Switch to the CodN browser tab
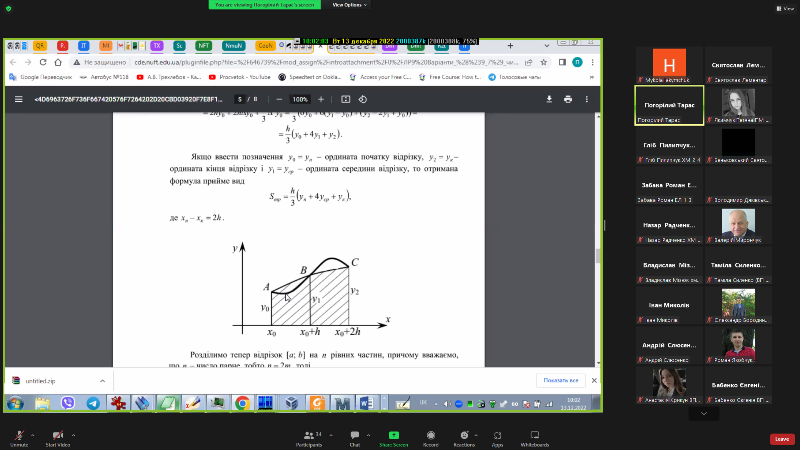800x450 pixels. coord(265,46)
